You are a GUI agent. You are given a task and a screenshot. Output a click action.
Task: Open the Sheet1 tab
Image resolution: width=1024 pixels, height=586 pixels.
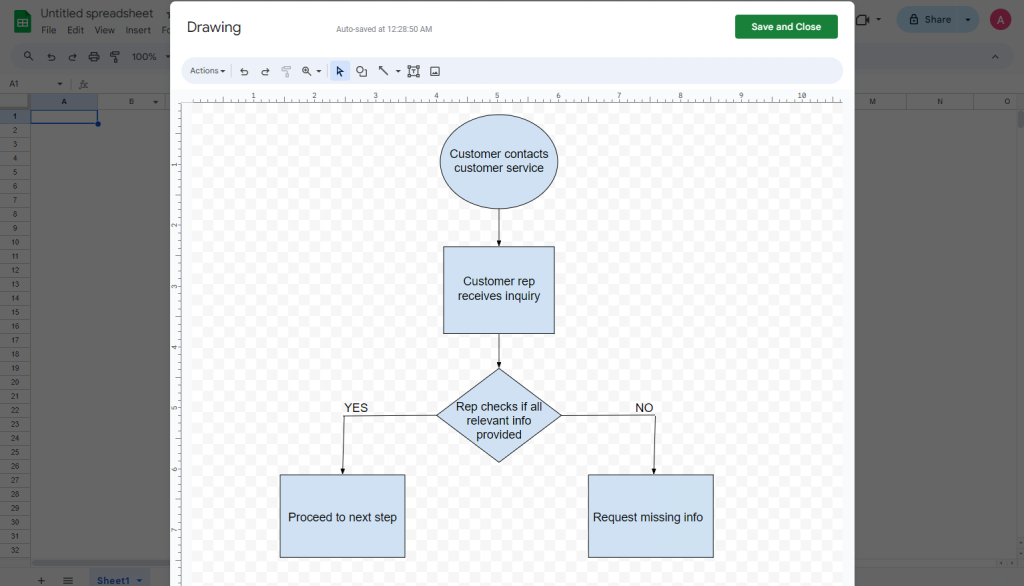[114, 580]
